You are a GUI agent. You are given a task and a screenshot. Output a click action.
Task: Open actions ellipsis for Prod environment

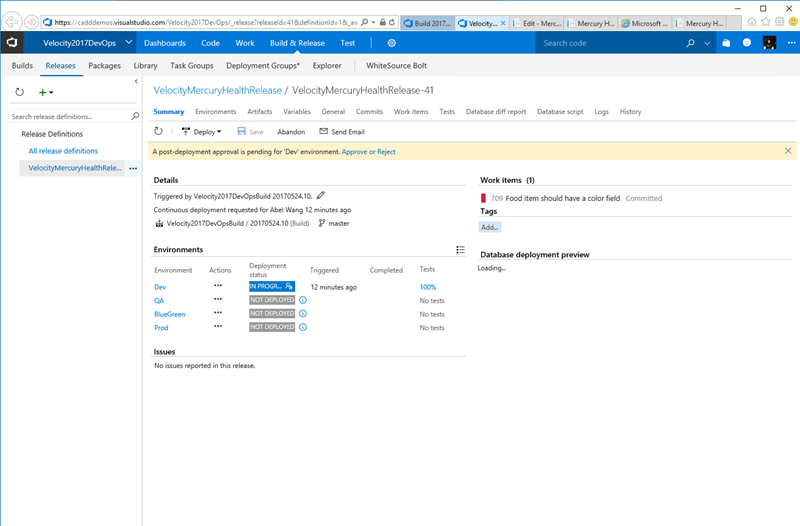pos(218,326)
